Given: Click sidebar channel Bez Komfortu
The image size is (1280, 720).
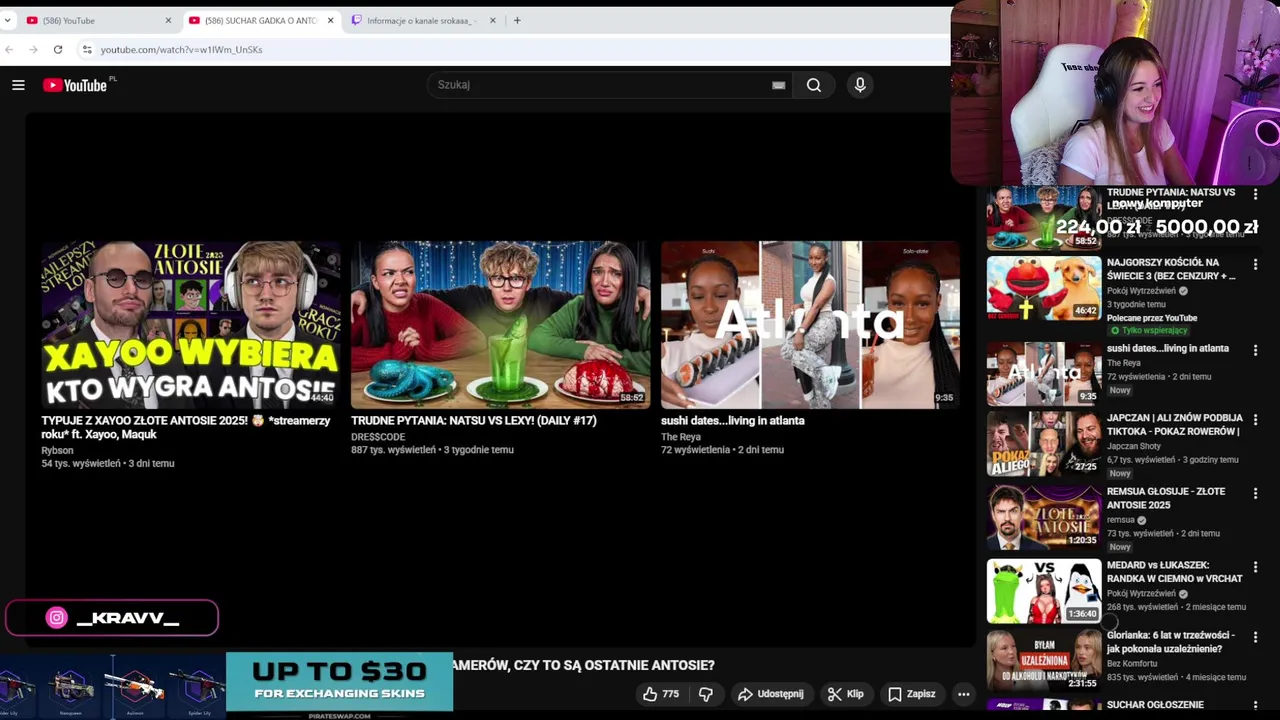Looking at the screenshot, I should pyautogui.click(x=1132, y=664).
